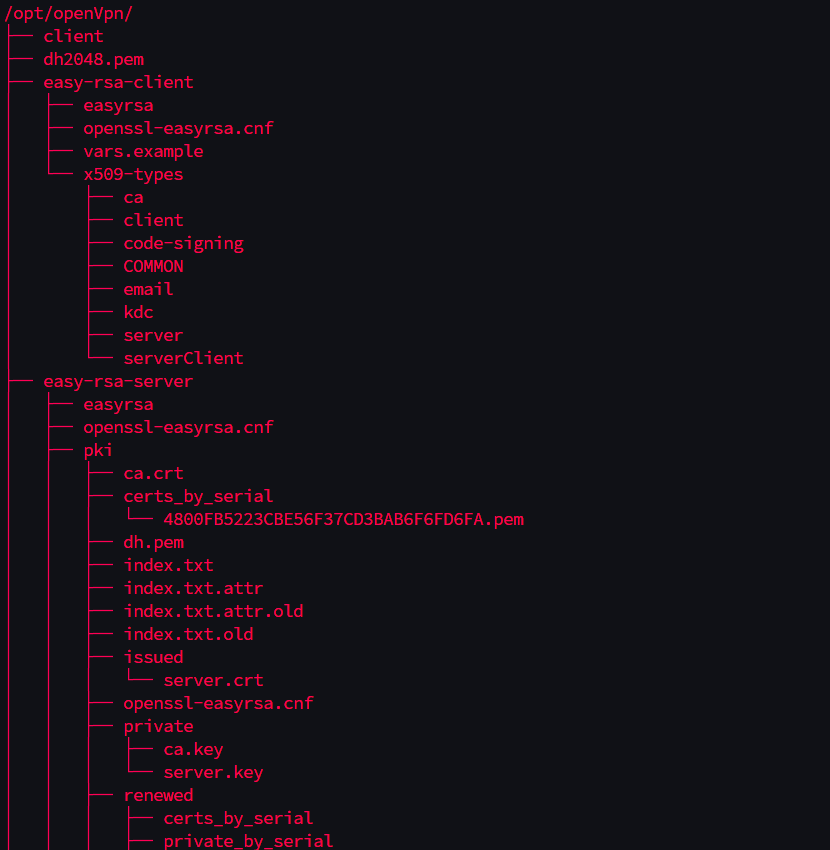The height and width of the screenshot is (850, 830).
Task: Click index.txt.attr.old entry
Action: coord(213,611)
